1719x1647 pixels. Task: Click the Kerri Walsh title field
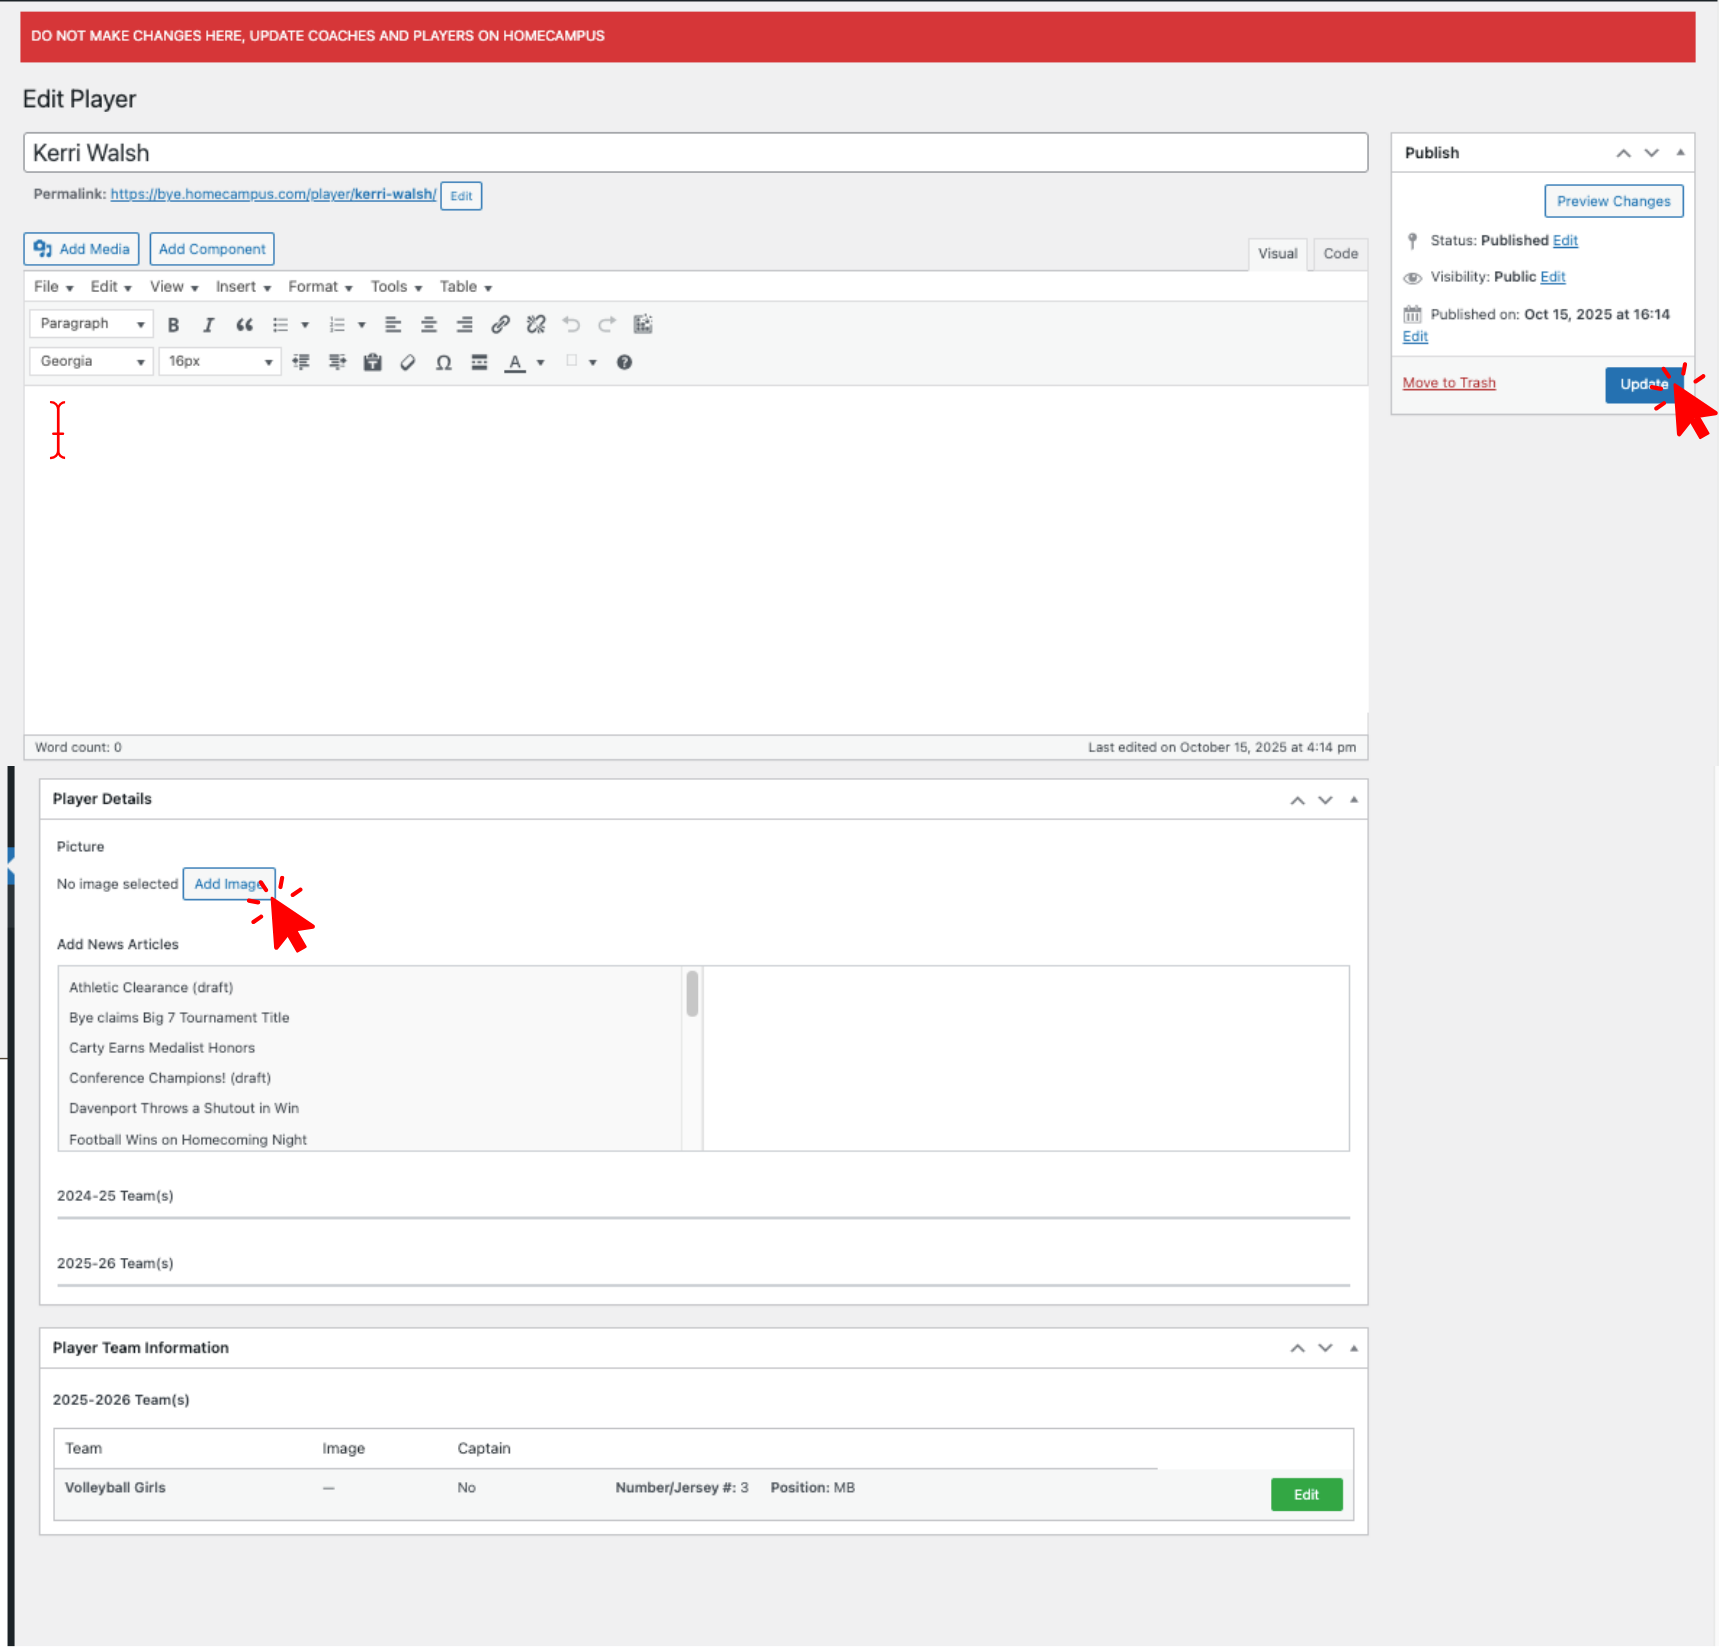695,153
